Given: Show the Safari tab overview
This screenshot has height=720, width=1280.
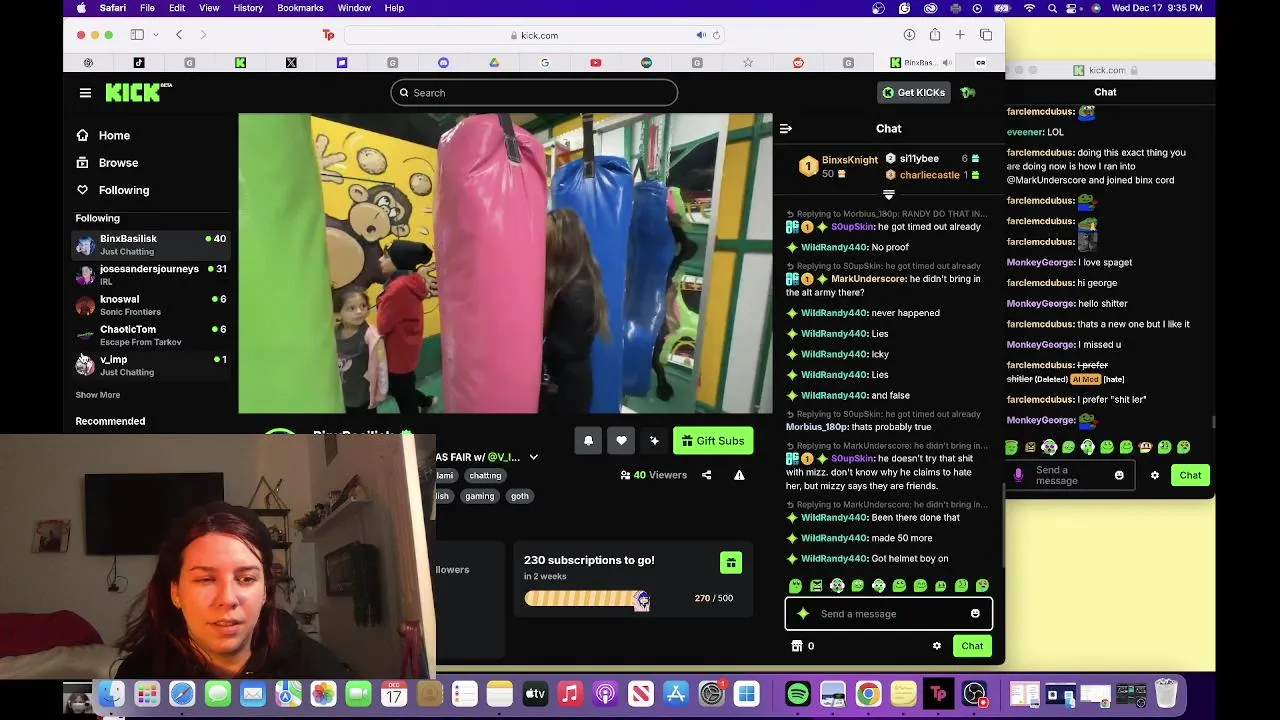Looking at the screenshot, I should click(x=986, y=35).
